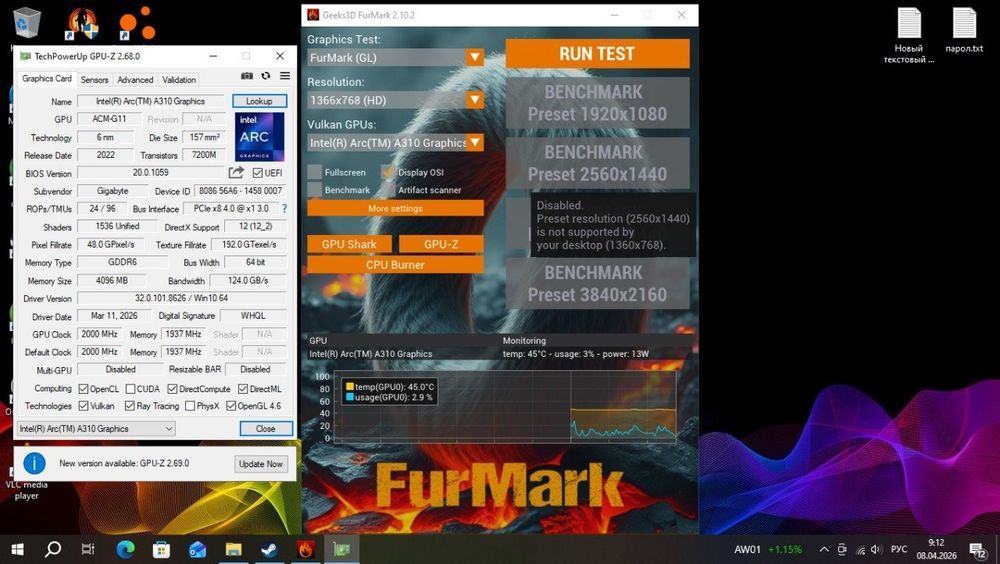Toggle the DirectCompute checkbox
The height and width of the screenshot is (564, 1000).
coord(172,389)
